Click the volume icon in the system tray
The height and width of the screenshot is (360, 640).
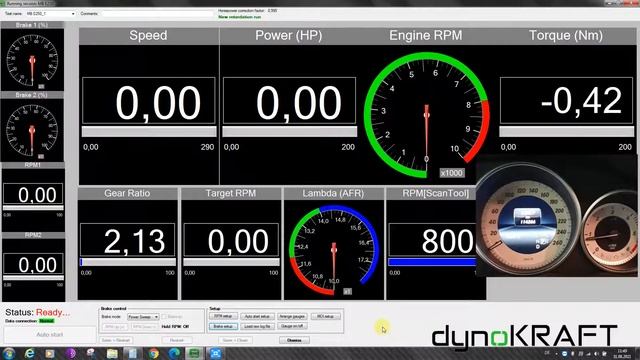tap(596, 354)
